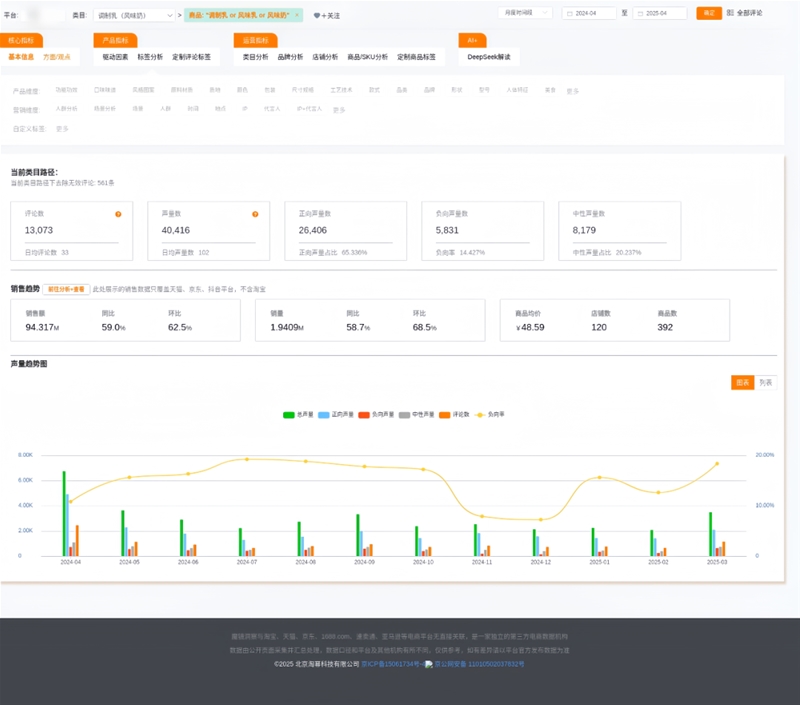Click the help icon on the 声量数 card
The image size is (800, 705).
click(x=255, y=214)
